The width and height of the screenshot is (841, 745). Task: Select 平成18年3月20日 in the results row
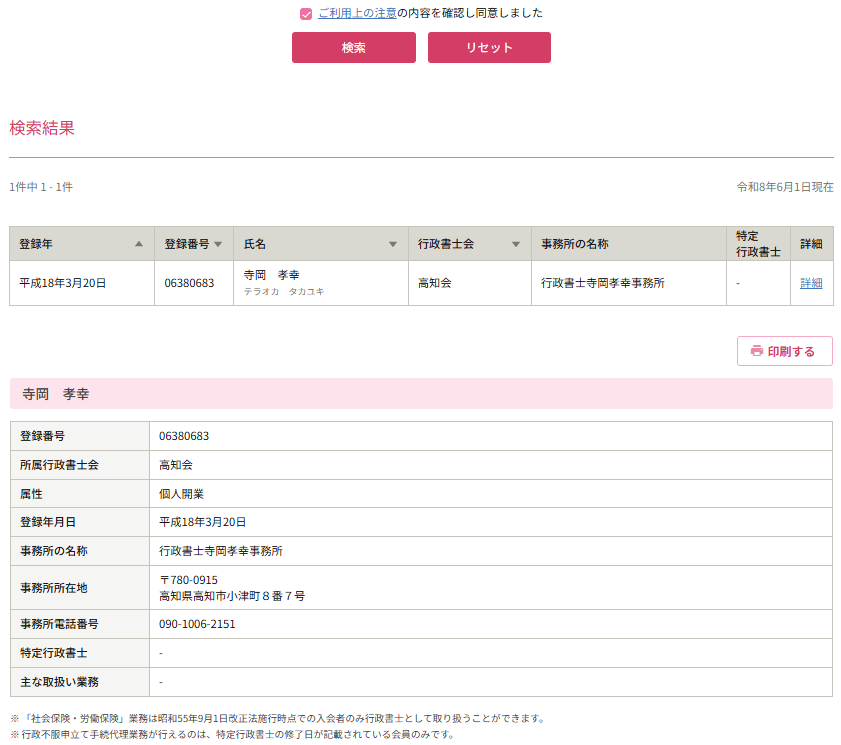tap(63, 283)
